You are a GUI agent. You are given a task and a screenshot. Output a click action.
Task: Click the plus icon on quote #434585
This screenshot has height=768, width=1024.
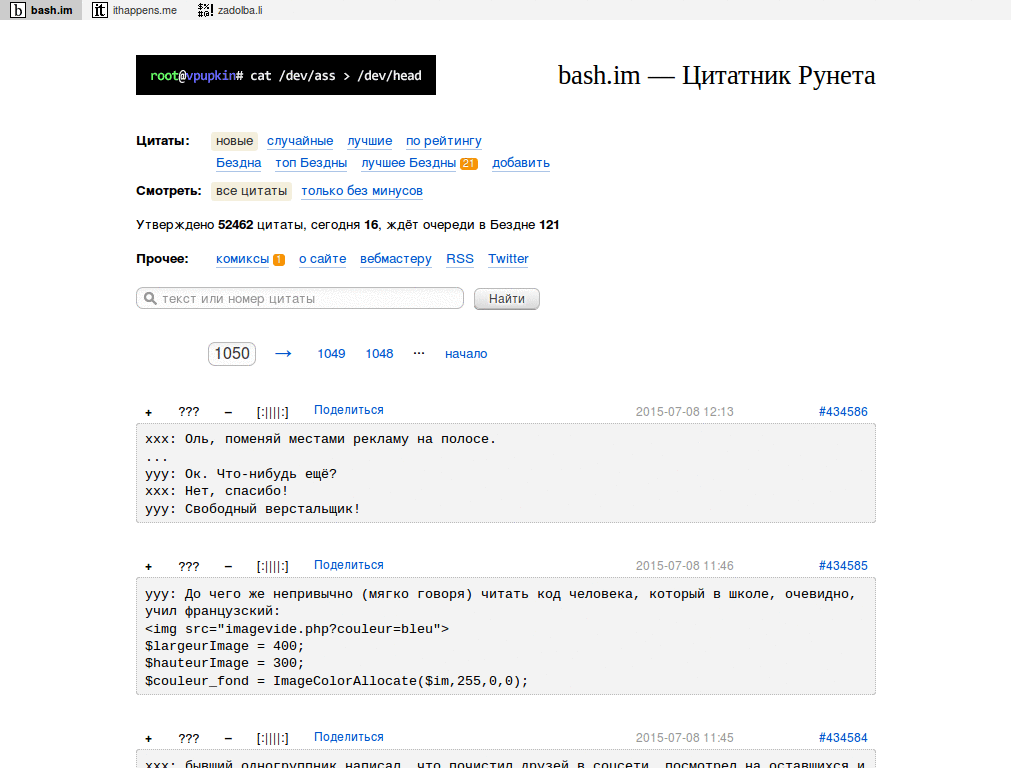click(x=148, y=566)
